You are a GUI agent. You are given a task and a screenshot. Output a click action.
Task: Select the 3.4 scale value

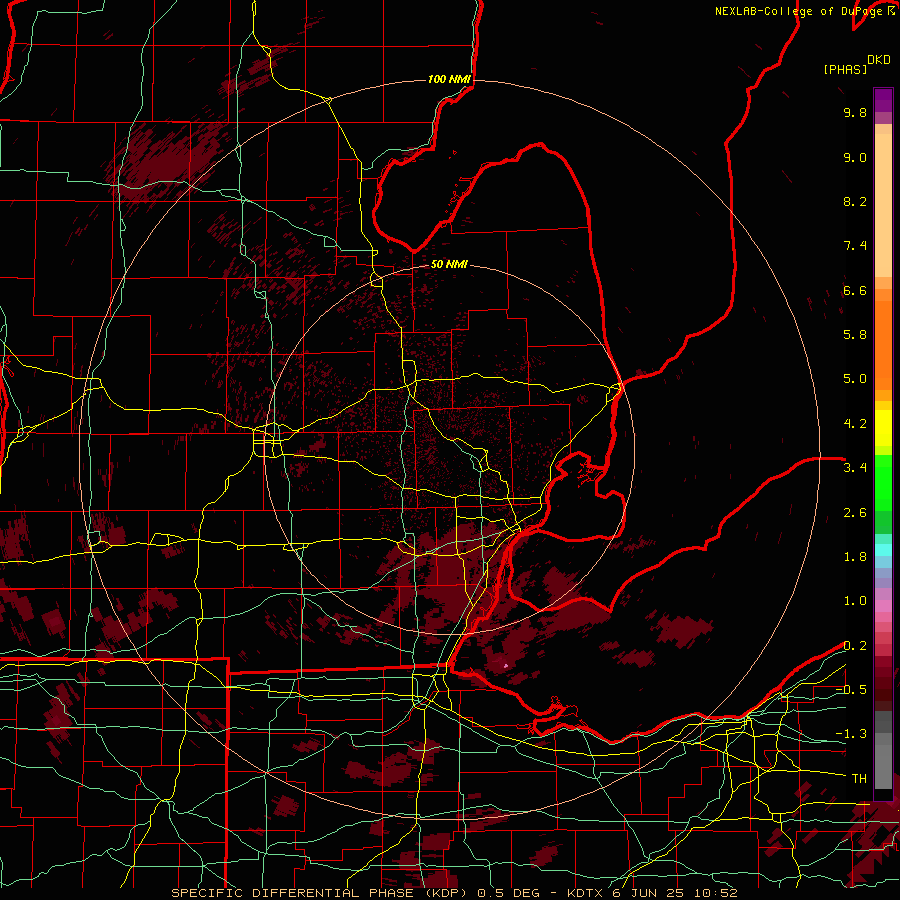(855, 468)
